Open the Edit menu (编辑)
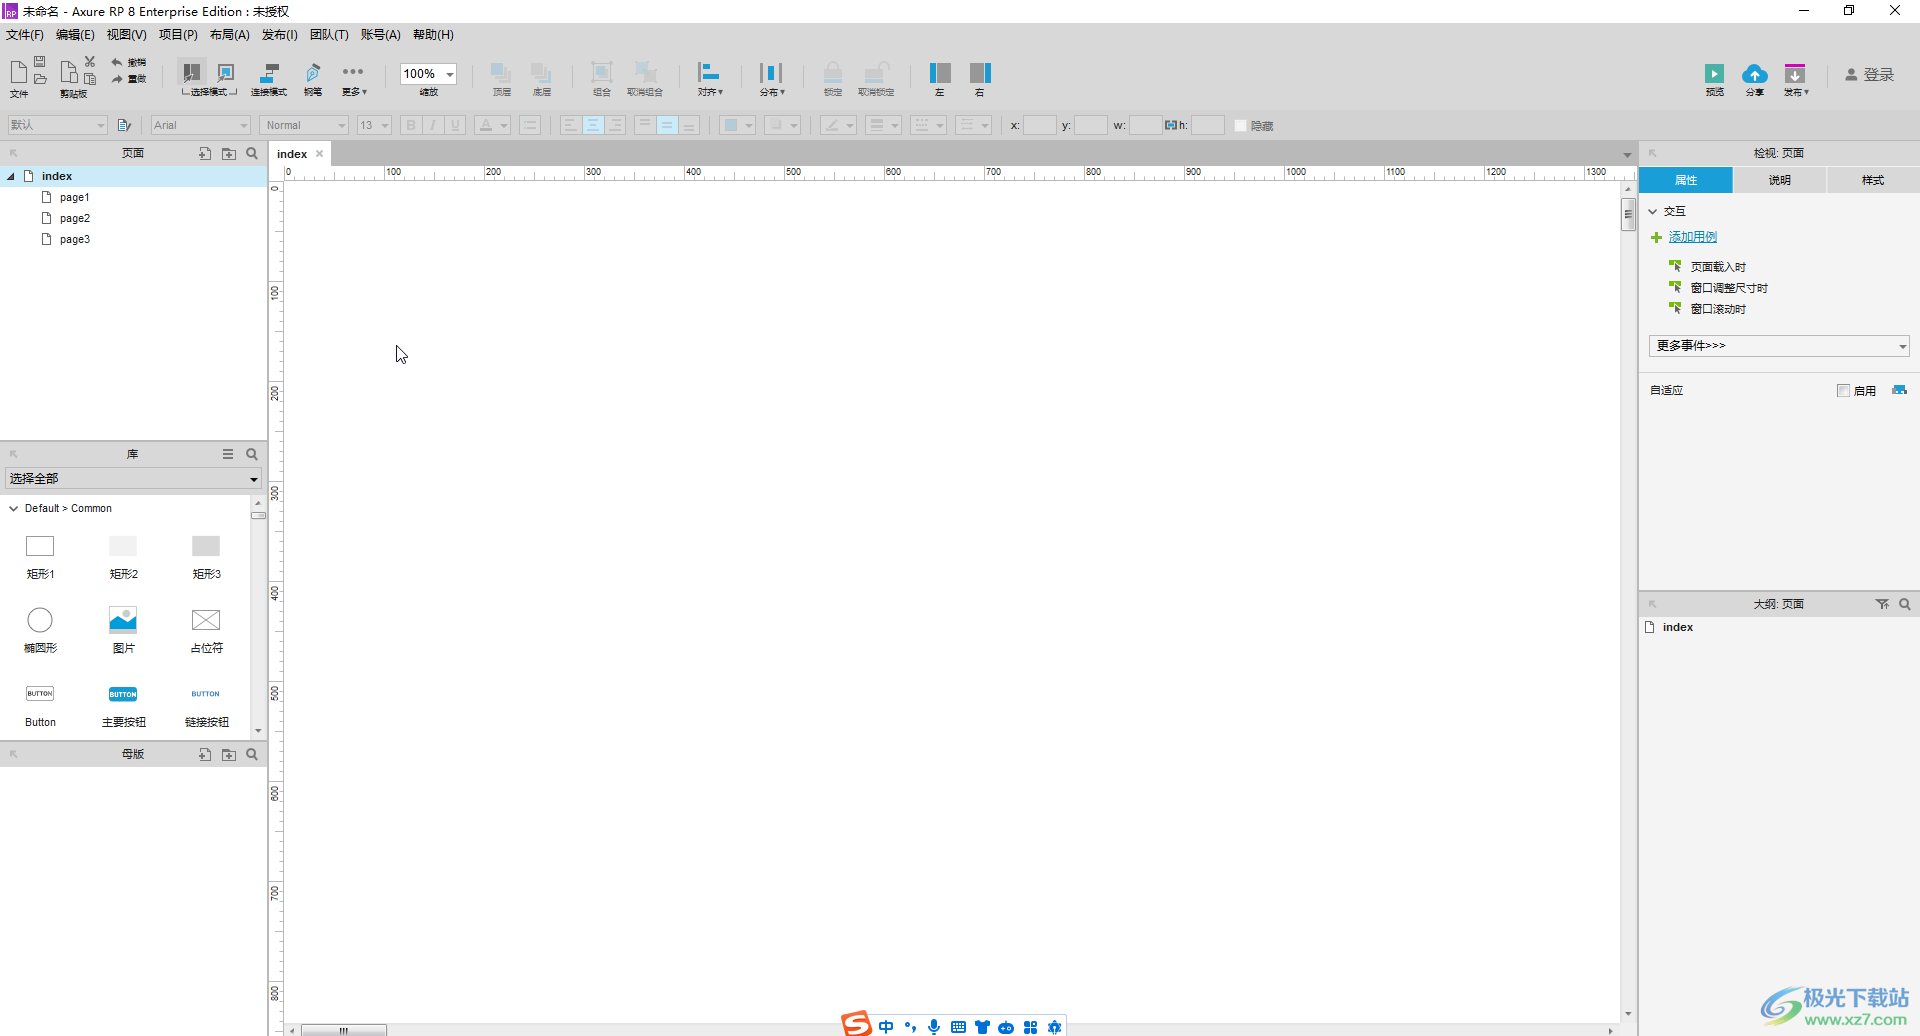 [75, 35]
